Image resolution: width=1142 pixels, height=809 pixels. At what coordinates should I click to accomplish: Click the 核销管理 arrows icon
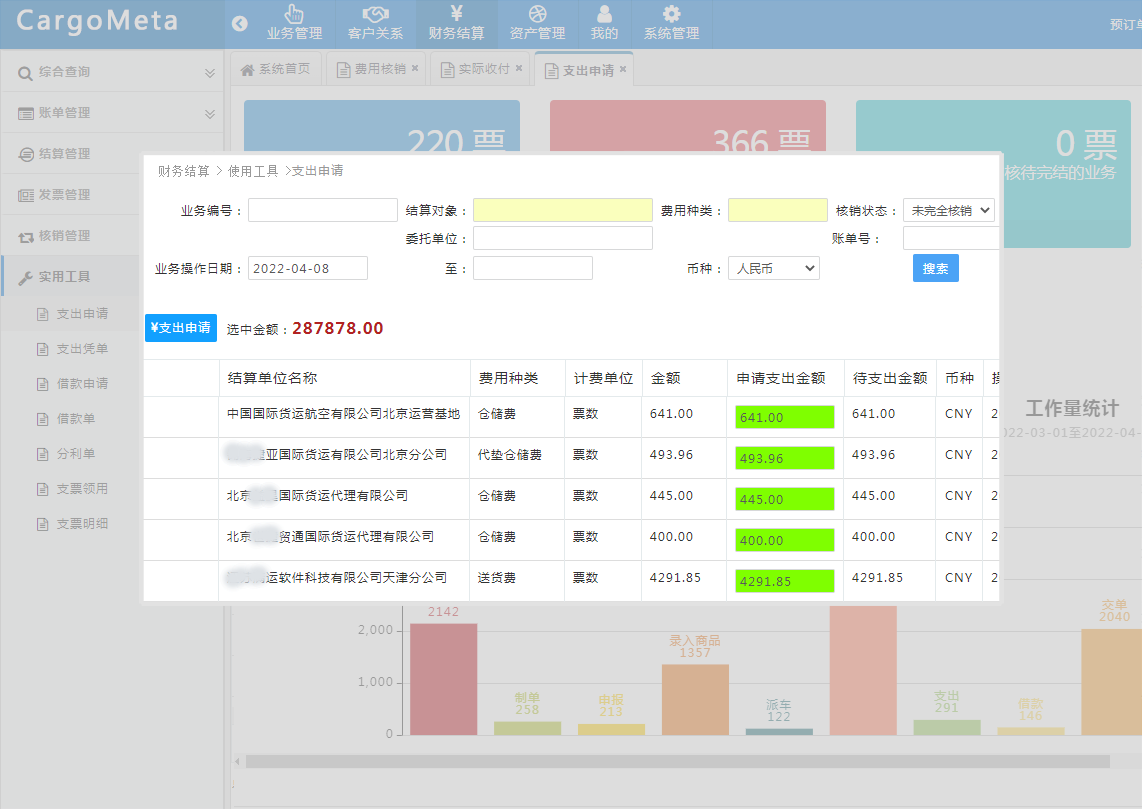click(25, 237)
